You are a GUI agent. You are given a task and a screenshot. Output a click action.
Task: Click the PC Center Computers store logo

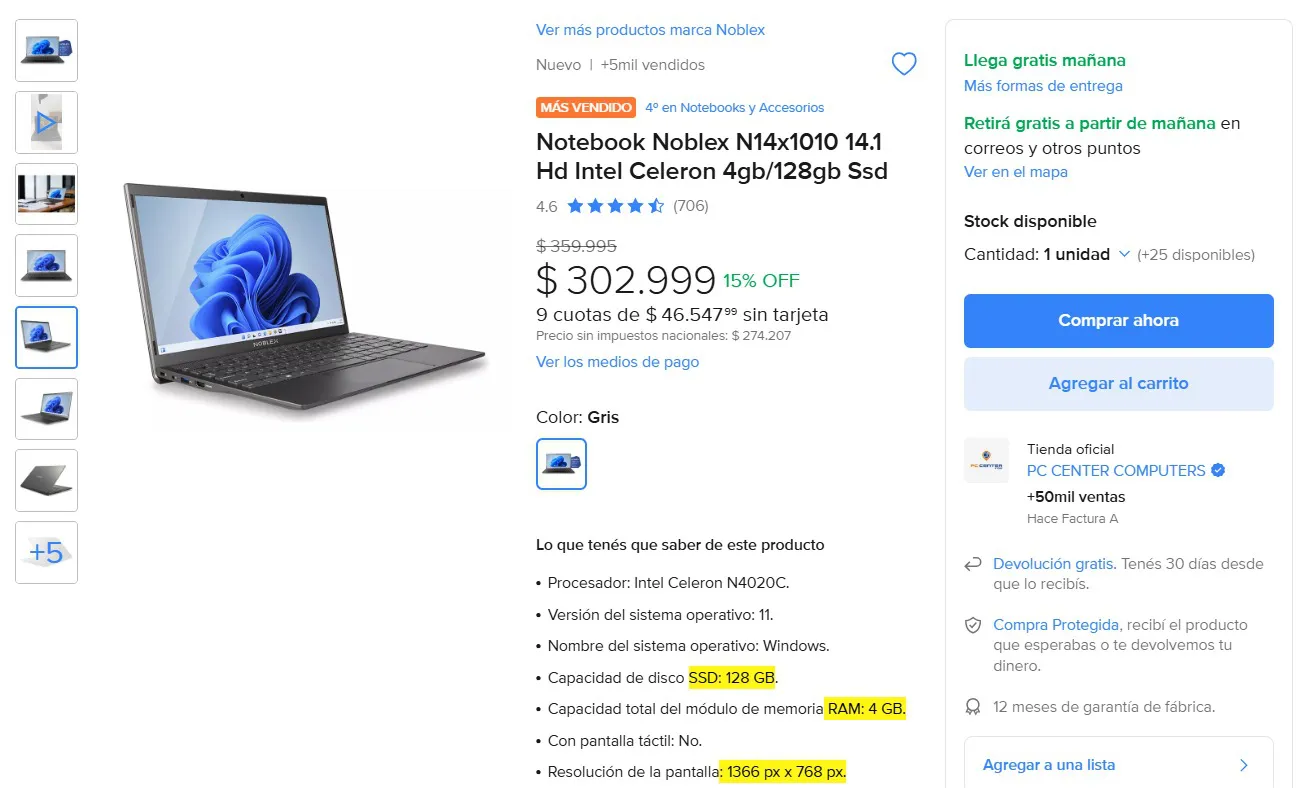point(986,461)
